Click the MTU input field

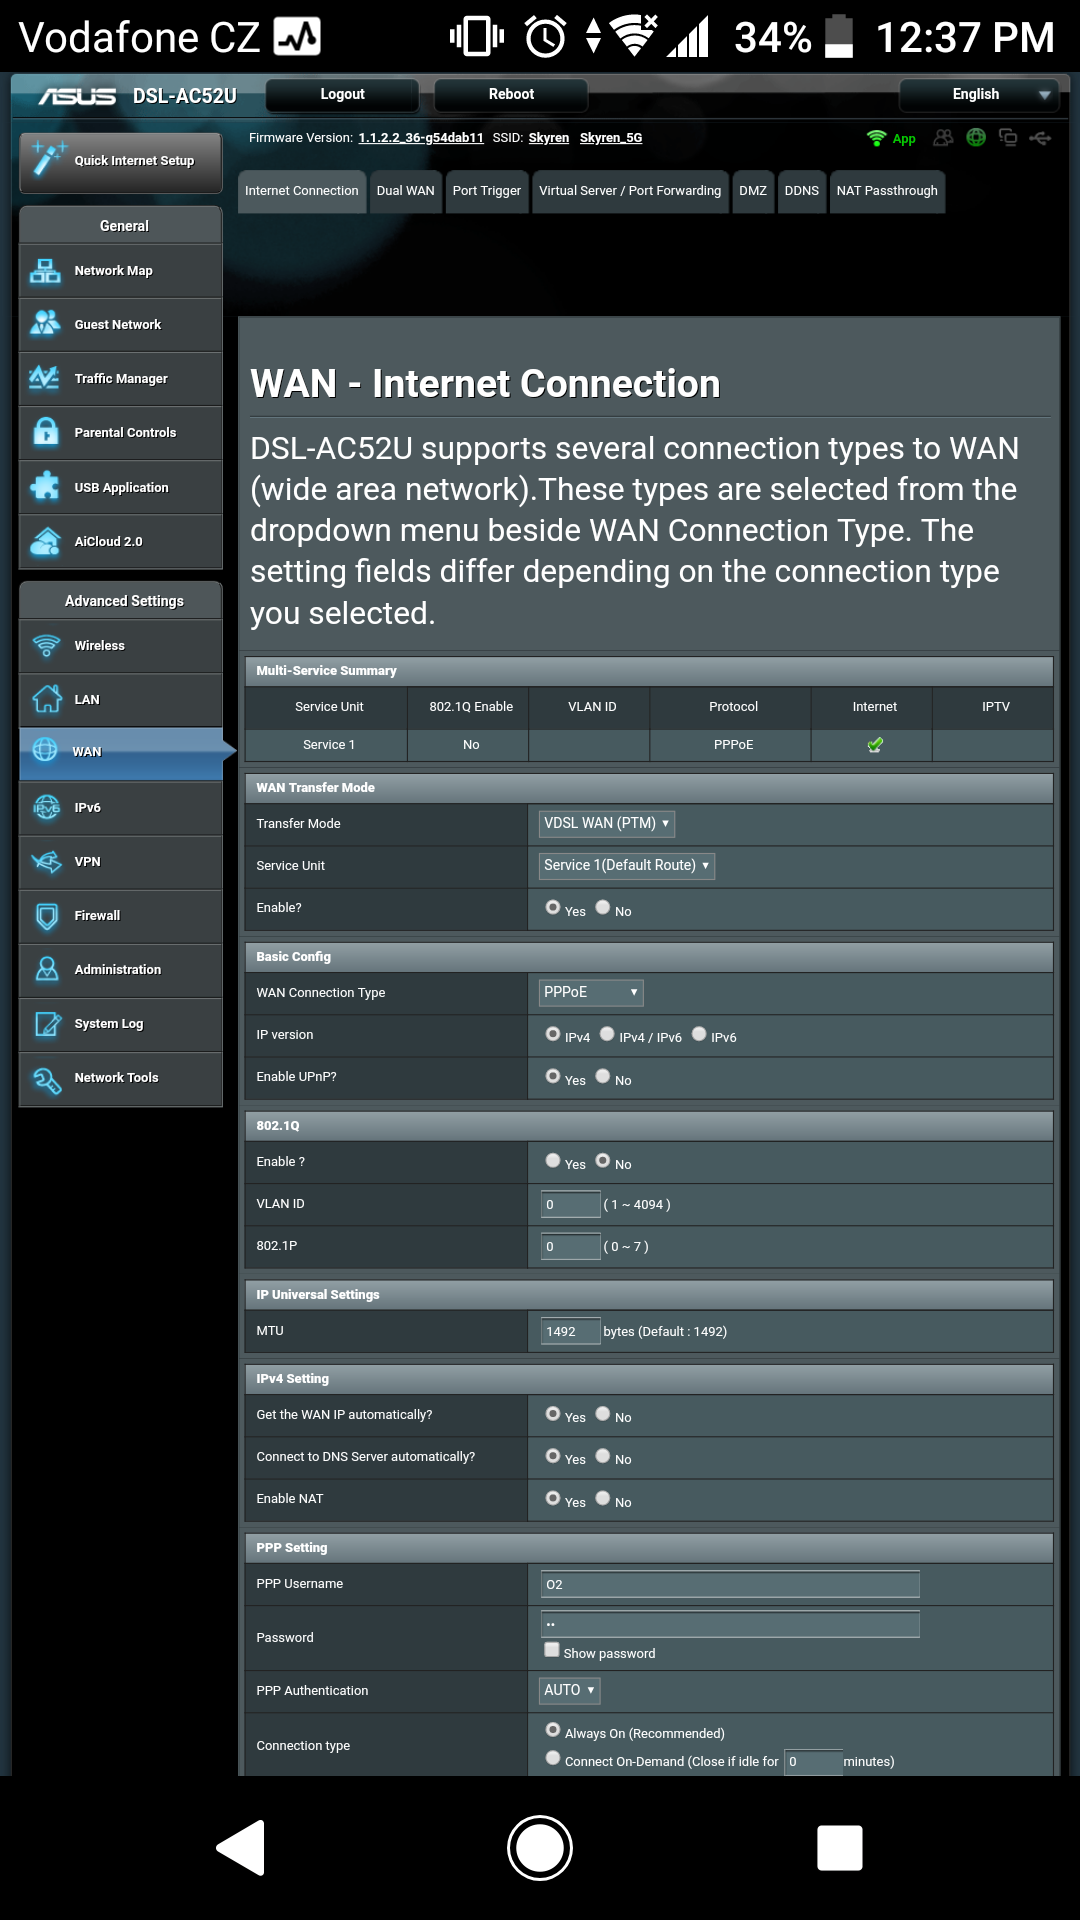click(x=570, y=1331)
